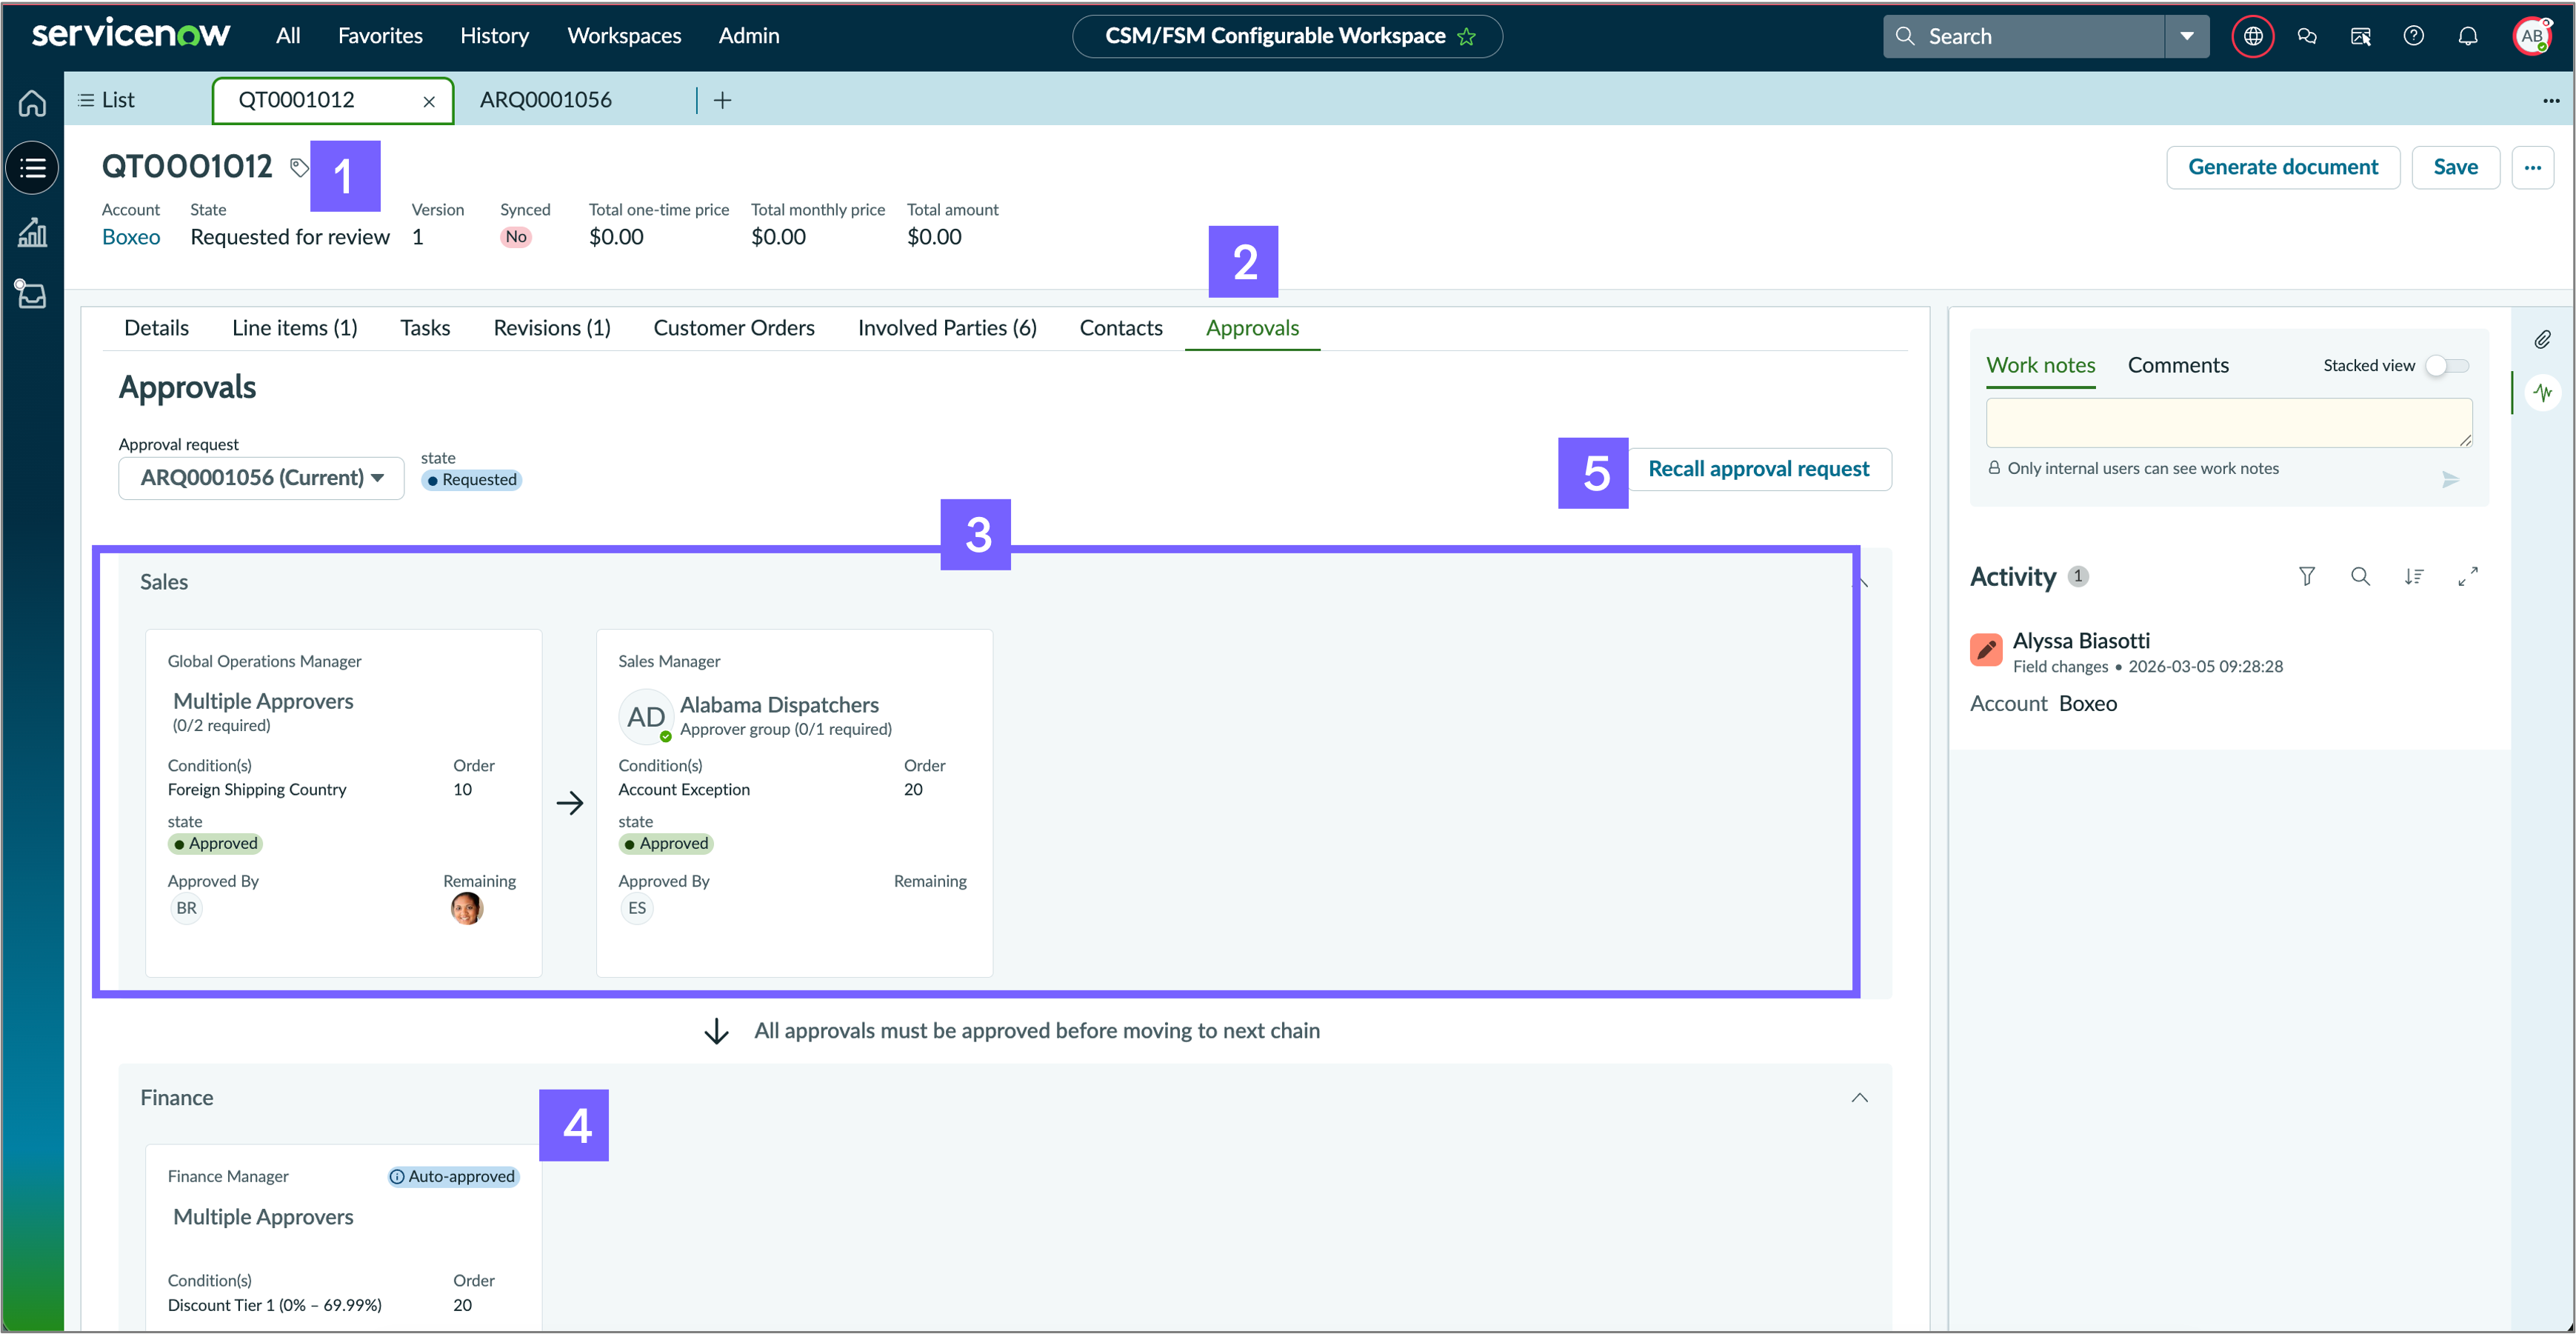
Task: Open the List tab
Action: point(107,100)
